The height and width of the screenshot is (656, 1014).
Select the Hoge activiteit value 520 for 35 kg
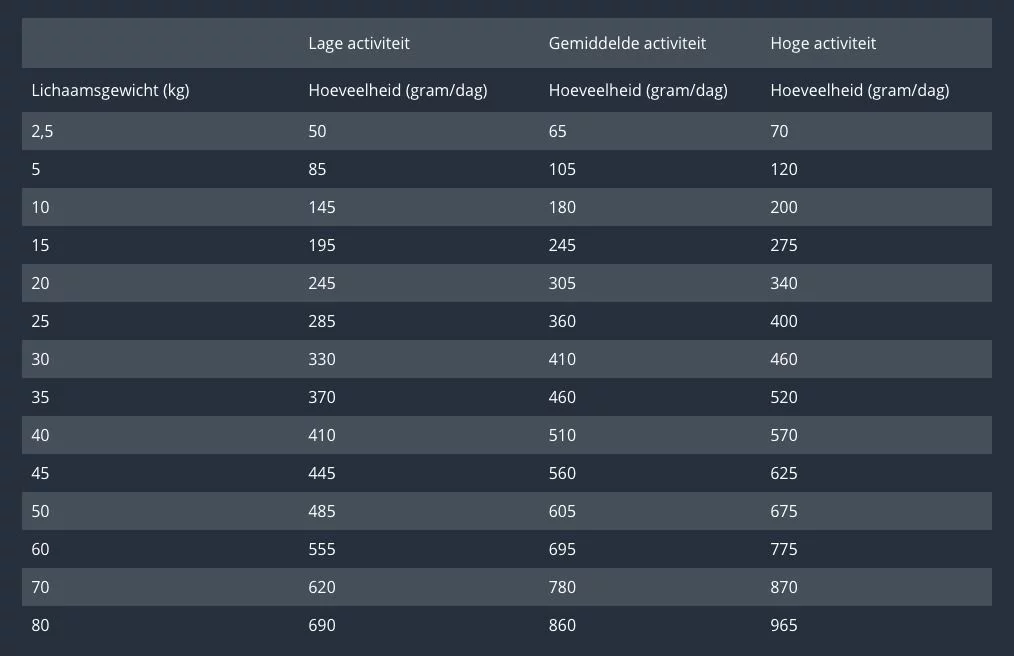(x=784, y=397)
